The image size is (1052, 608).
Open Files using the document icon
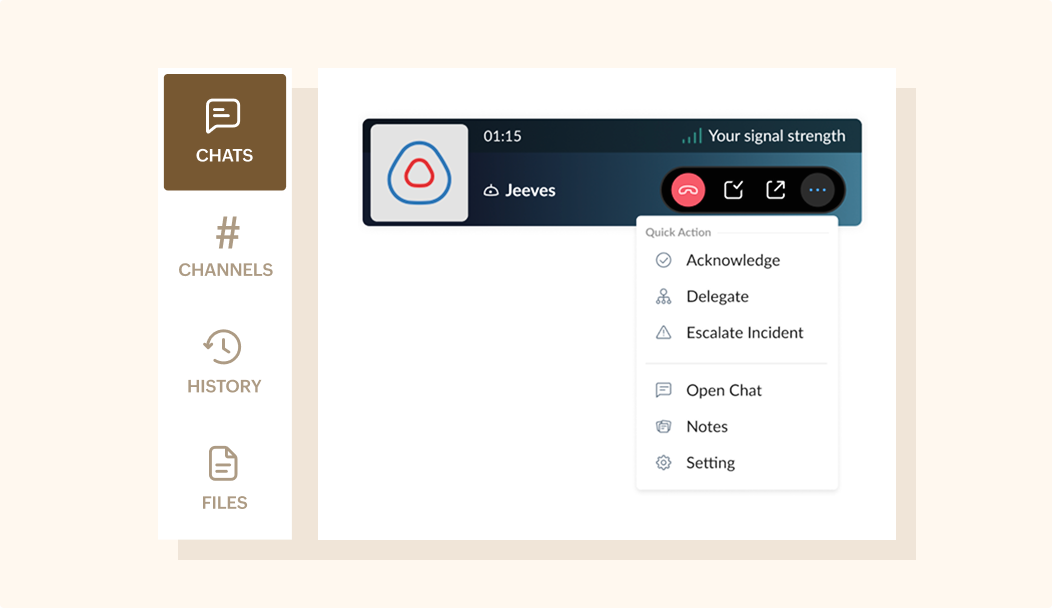[224, 464]
